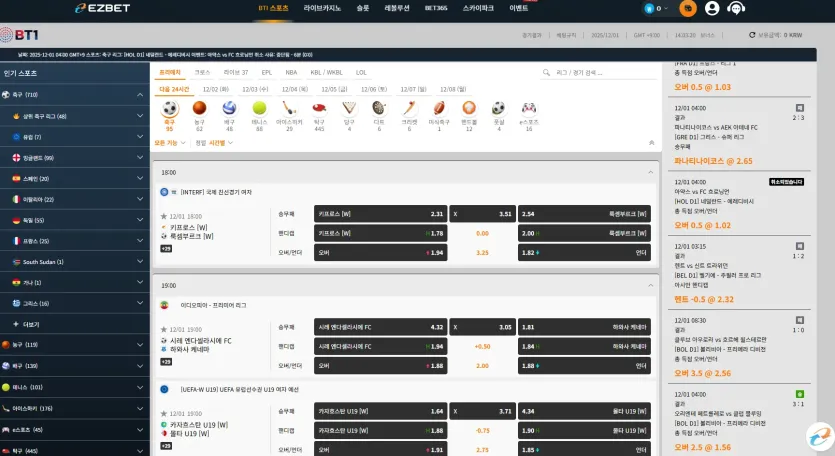Bet on 카자흐스탄 U19 [W] at 1.64

click(x=380, y=411)
